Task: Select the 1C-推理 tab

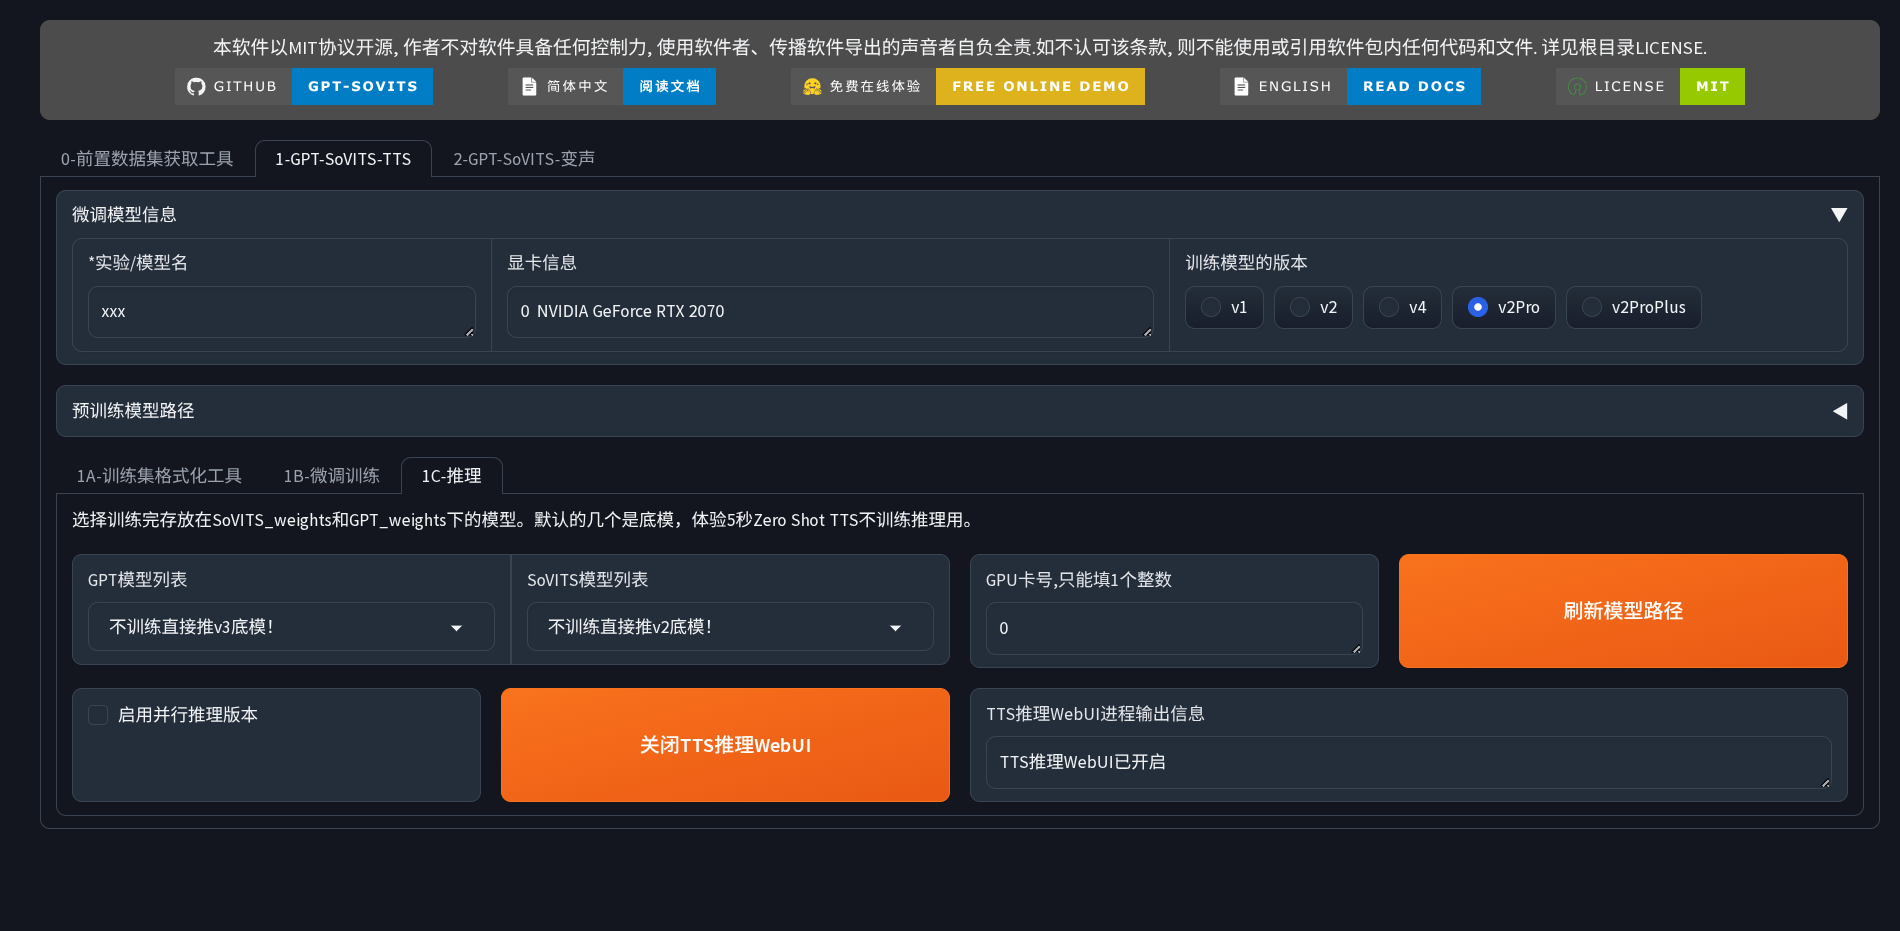Action: coord(451,476)
